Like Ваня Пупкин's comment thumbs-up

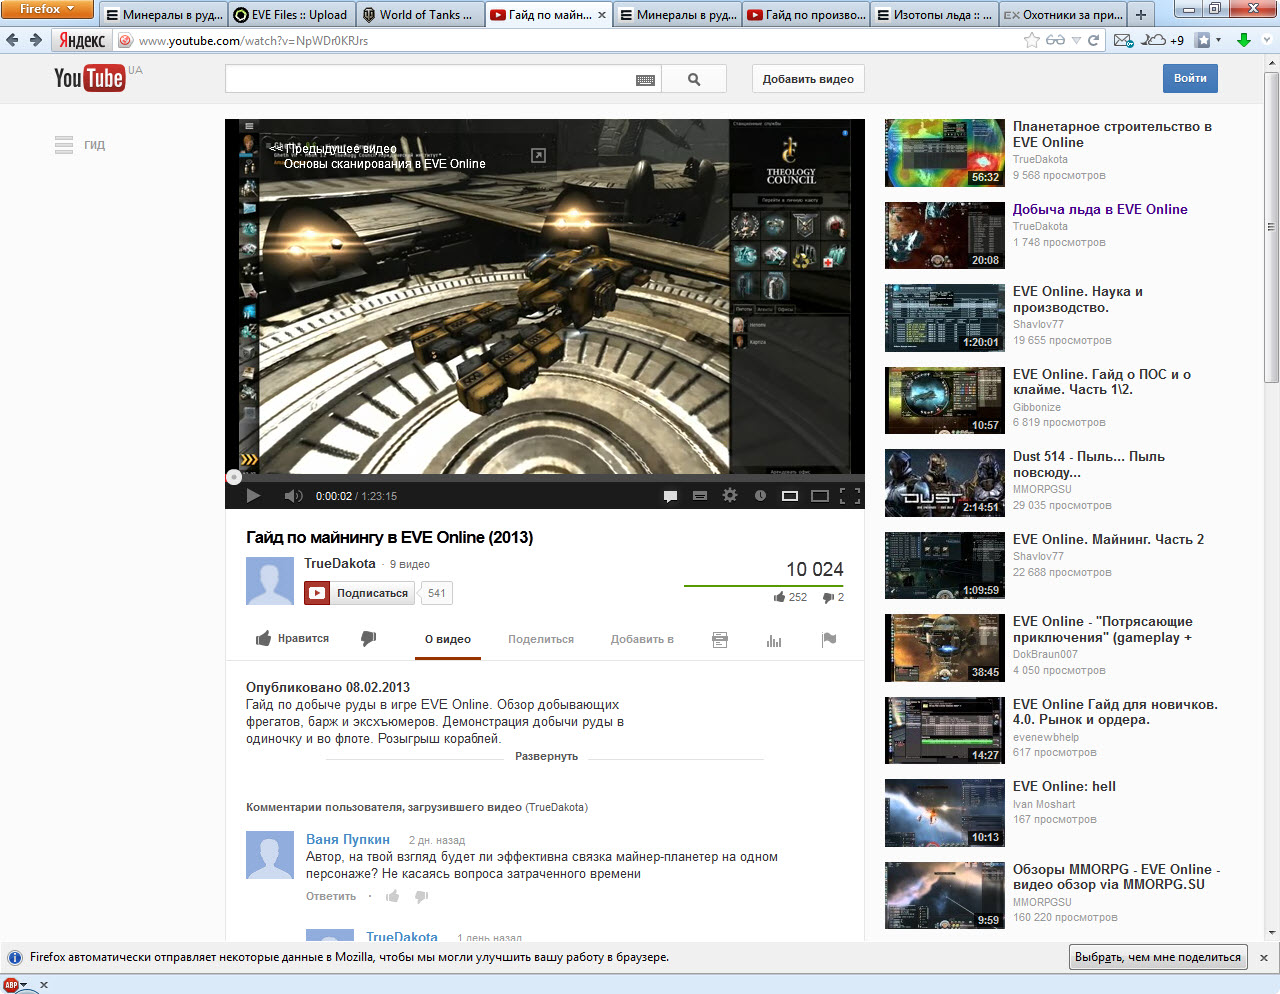[x=393, y=896]
